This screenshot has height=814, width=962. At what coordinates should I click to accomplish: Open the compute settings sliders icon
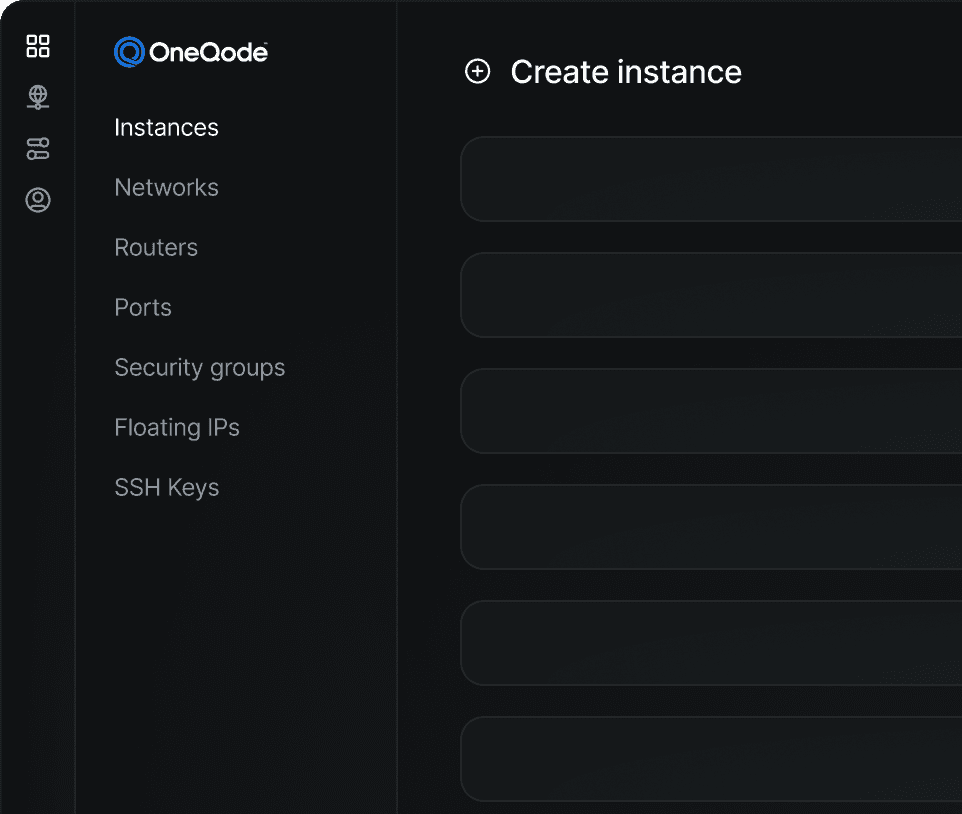[38, 148]
